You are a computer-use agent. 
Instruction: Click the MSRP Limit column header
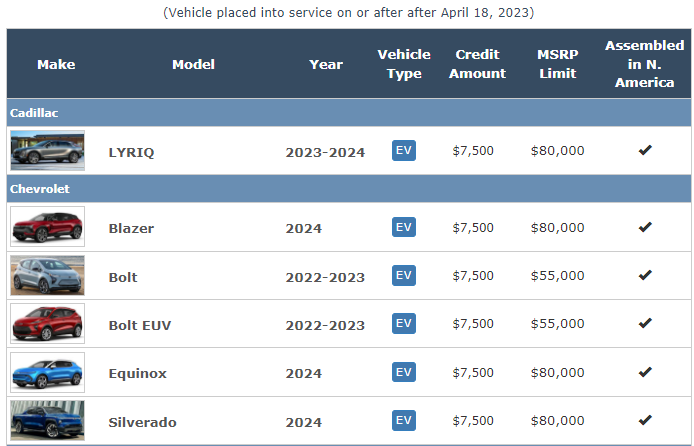click(x=558, y=64)
